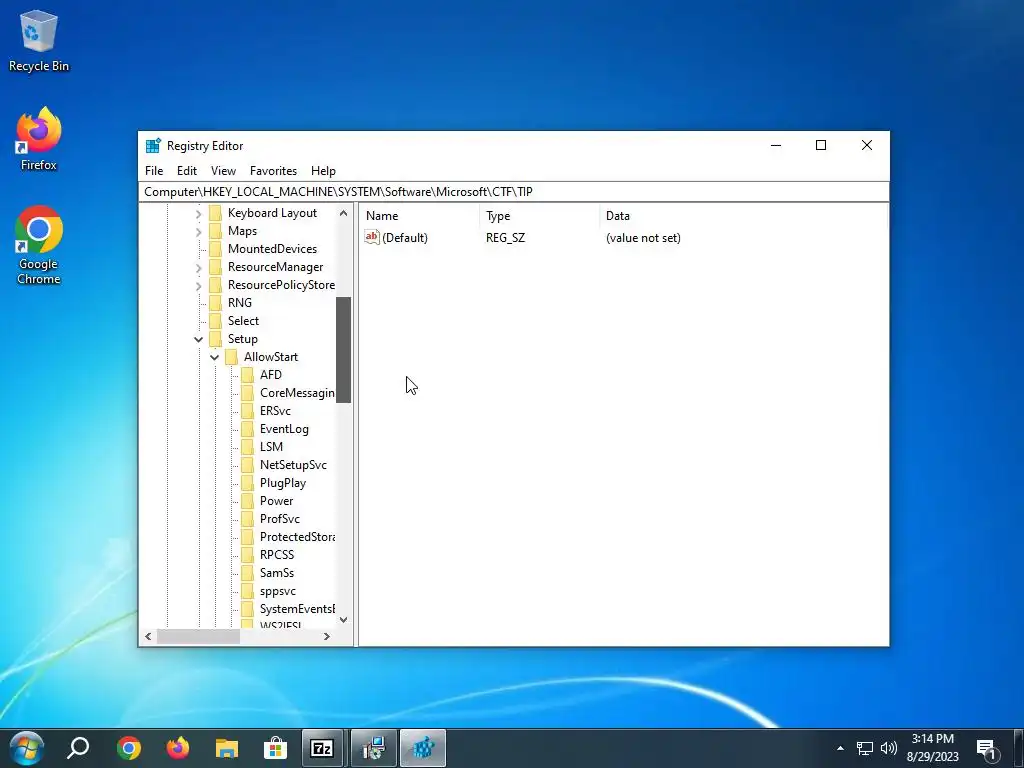The width and height of the screenshot is (1024, 768).
Task: Select the ProtectedStorage key
Action: click(296, 537)
